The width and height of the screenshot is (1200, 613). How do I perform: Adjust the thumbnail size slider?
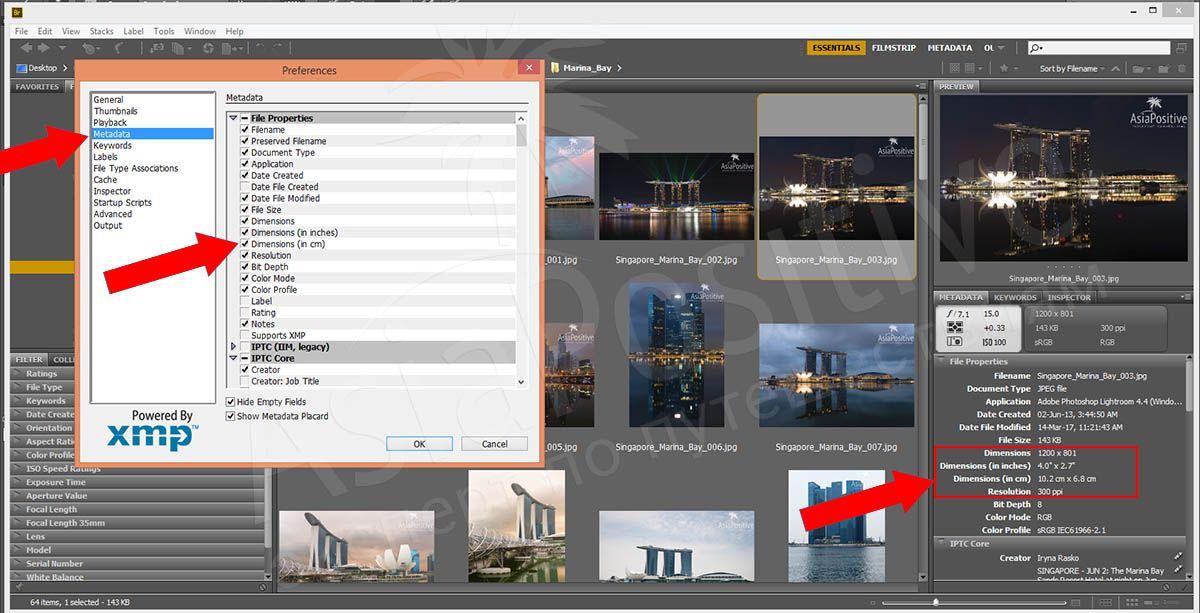click(936, 602)
